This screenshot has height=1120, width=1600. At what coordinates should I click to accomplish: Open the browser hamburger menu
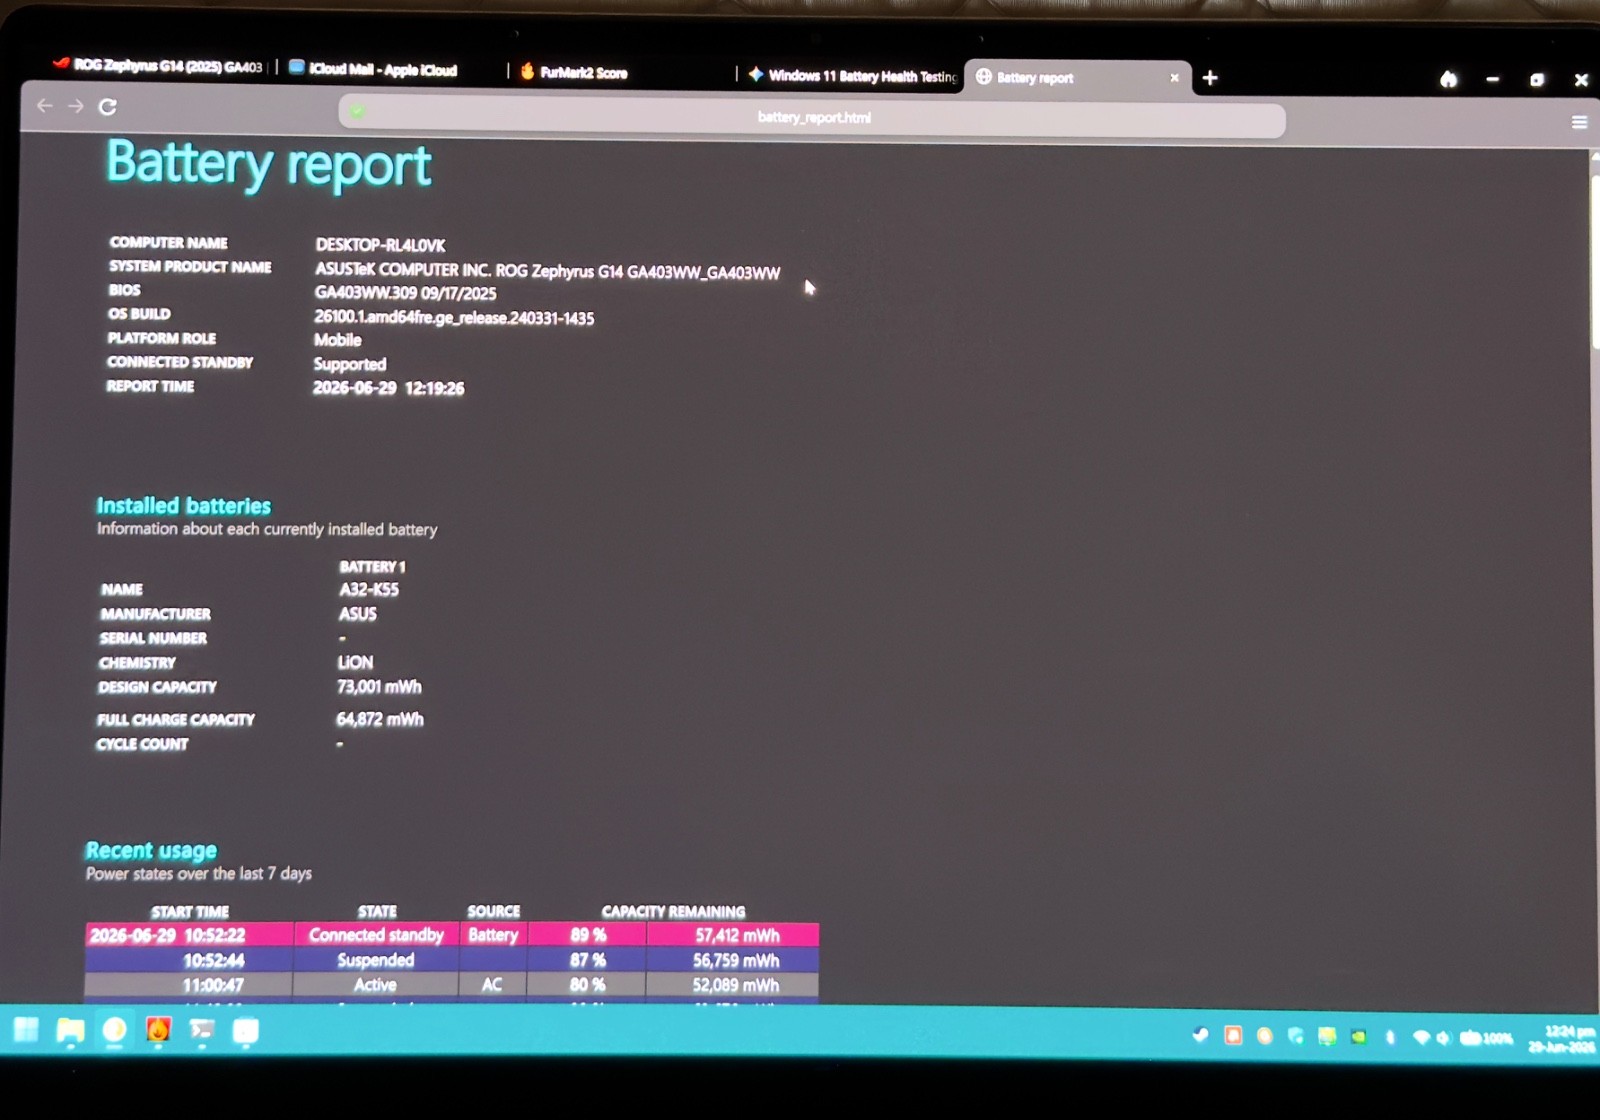[x=1579, y=122]
